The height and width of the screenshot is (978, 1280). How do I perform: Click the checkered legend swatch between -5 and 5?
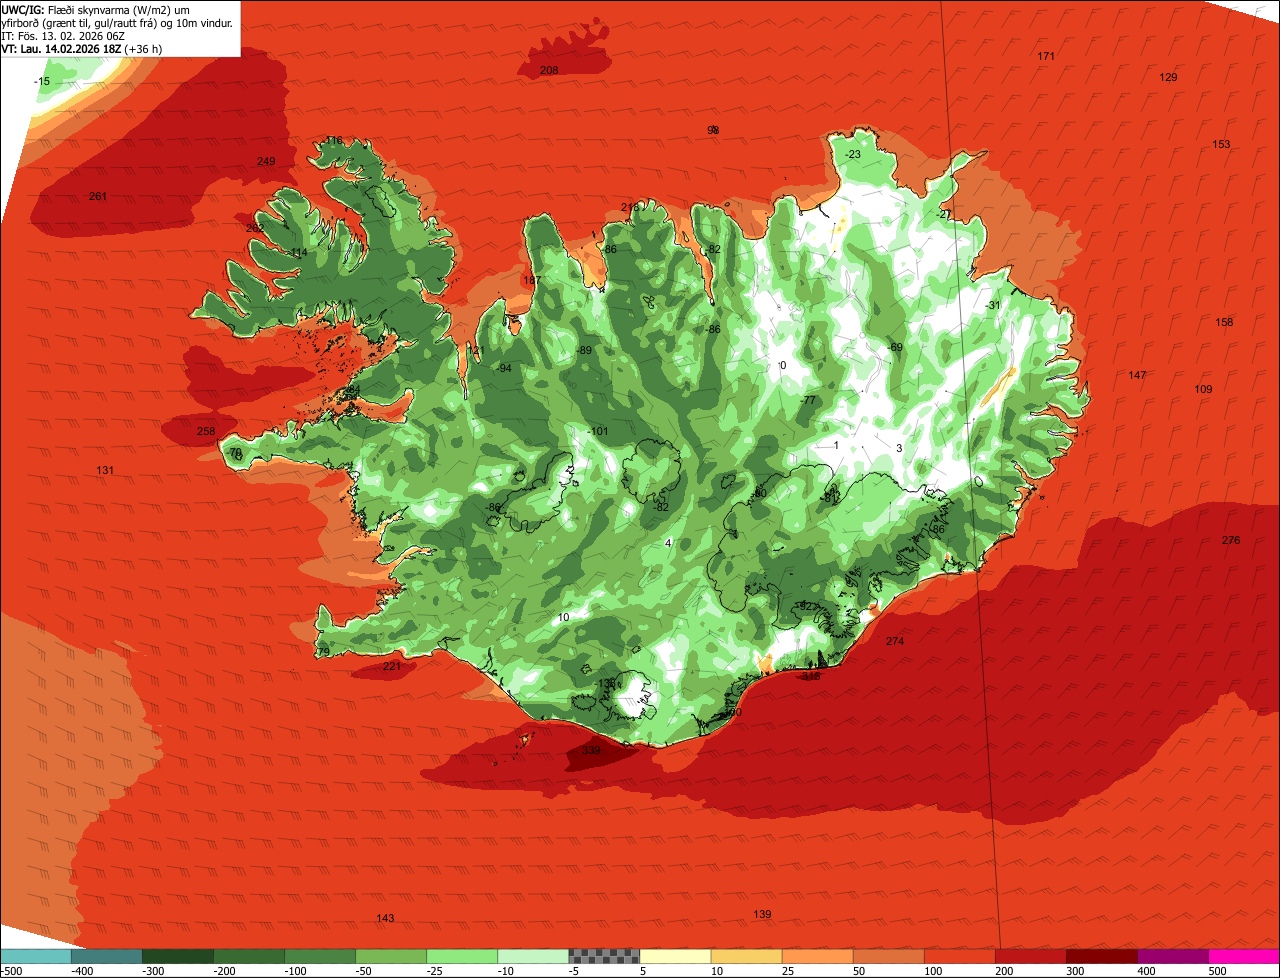(604, 956)
